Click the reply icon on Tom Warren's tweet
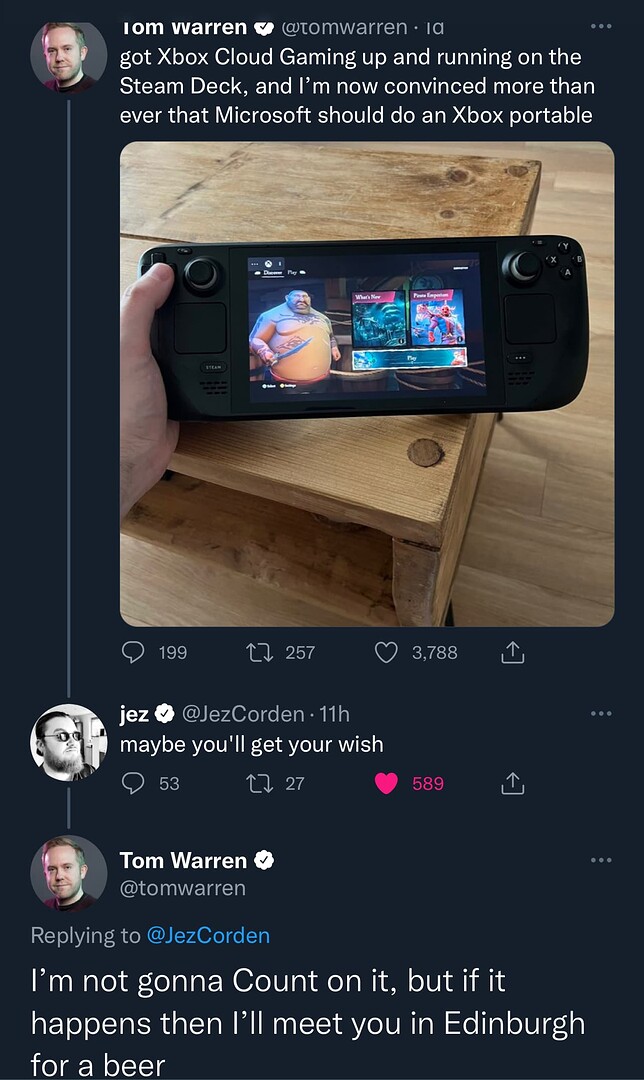The width and height of the screenshot is (644, 1080). 134,652
